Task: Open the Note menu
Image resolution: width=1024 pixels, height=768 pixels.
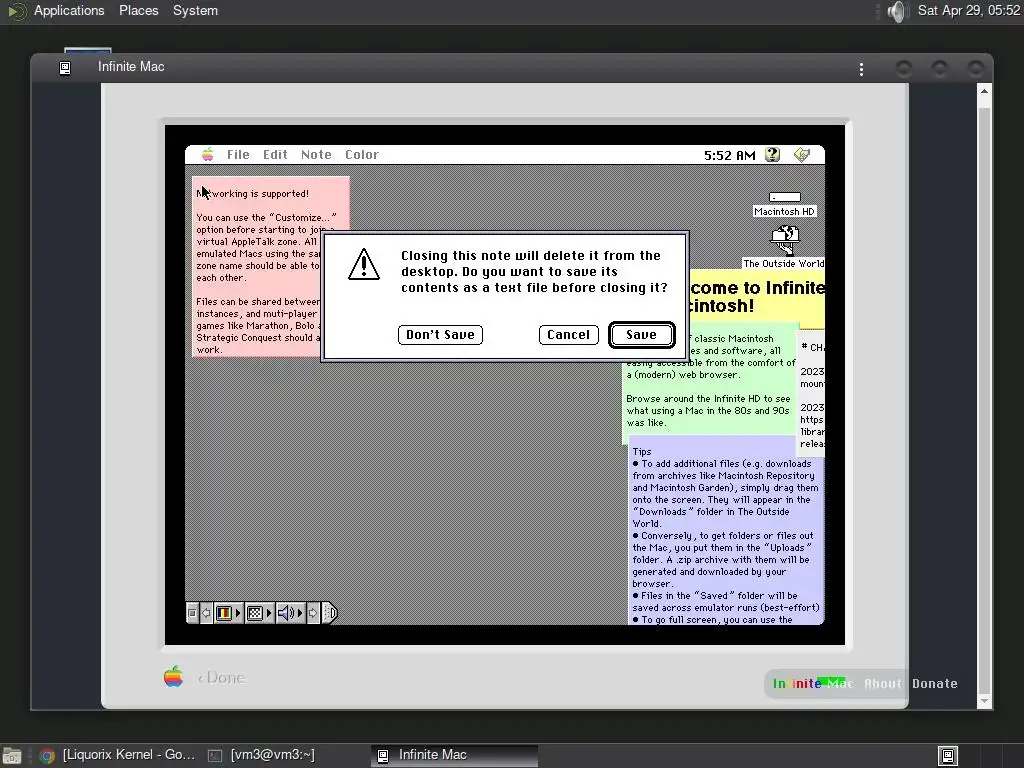Action: (316, 155)
